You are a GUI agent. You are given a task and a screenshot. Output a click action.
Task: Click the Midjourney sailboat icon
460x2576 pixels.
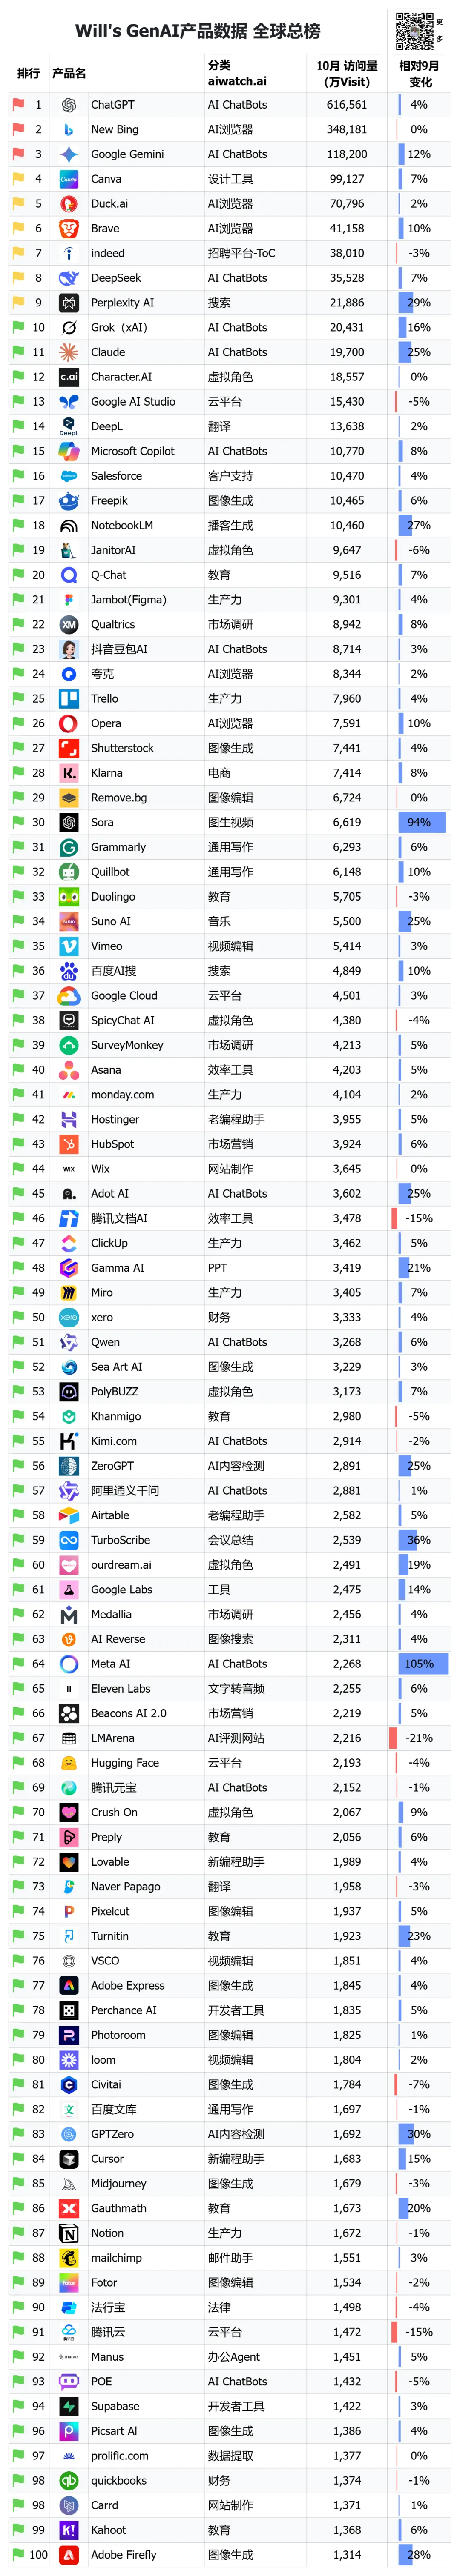(69, 2184)
